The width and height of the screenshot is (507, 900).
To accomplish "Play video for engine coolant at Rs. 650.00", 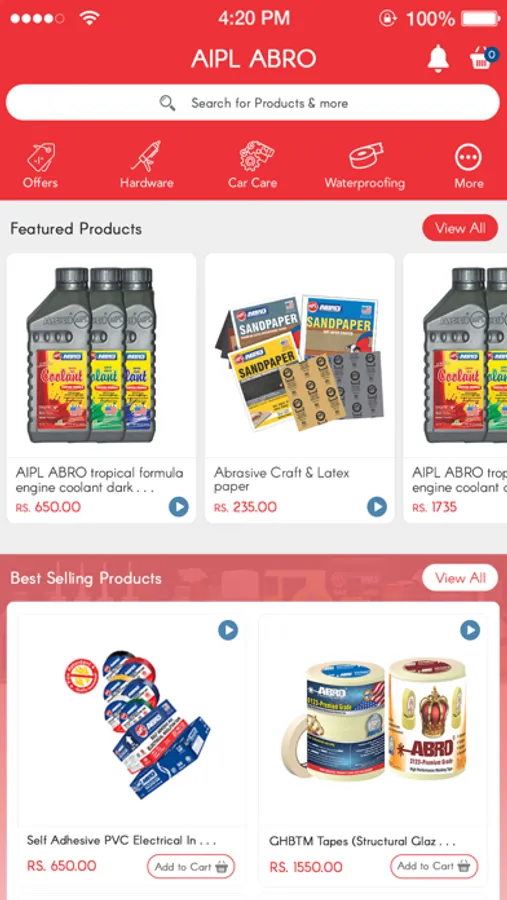I will [x=179, y=507].
